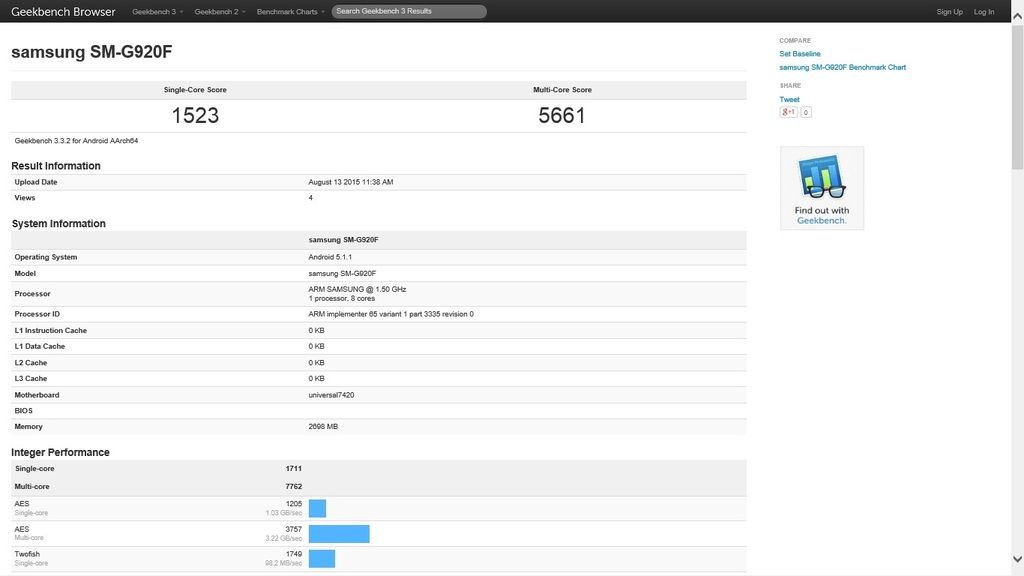Click the Twofish single-core blue bar
The height and width of the screenshot is (576, 1024).
[321, 558]
